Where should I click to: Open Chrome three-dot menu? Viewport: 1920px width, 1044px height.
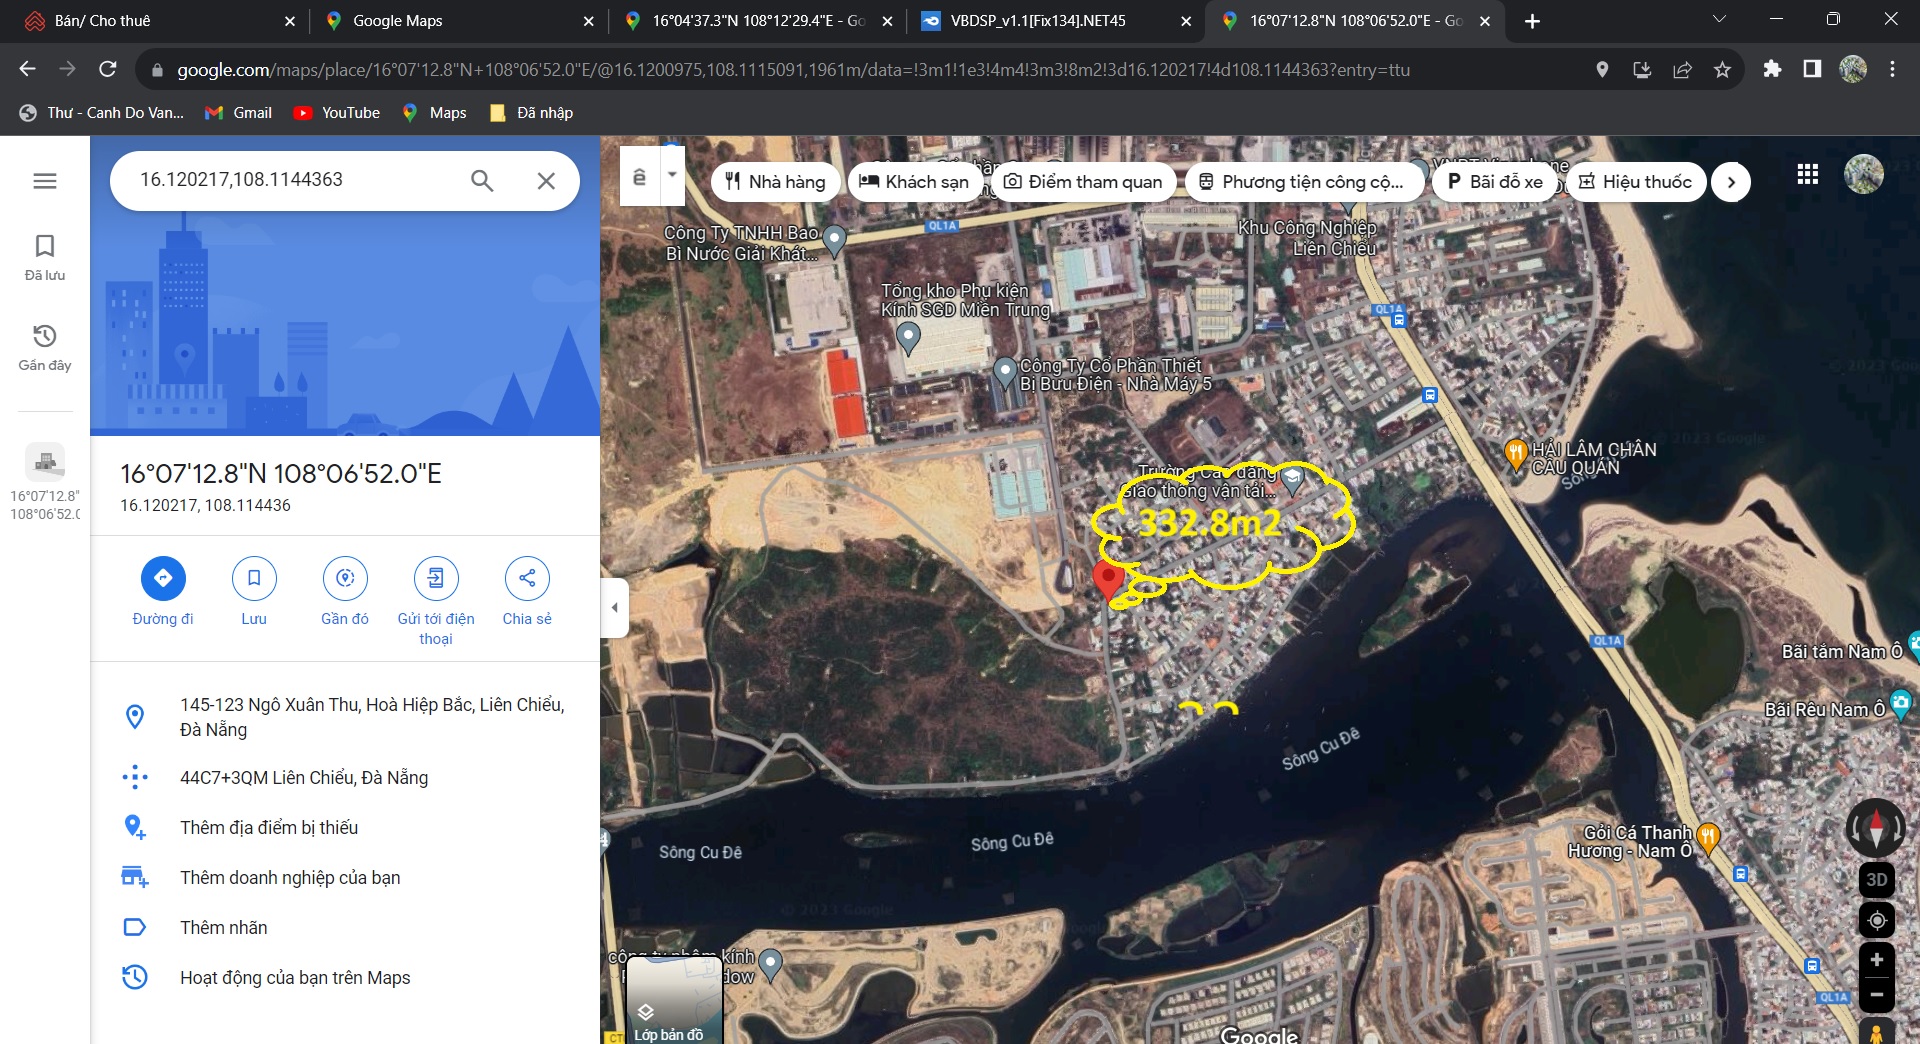[x=1892, y=69]
